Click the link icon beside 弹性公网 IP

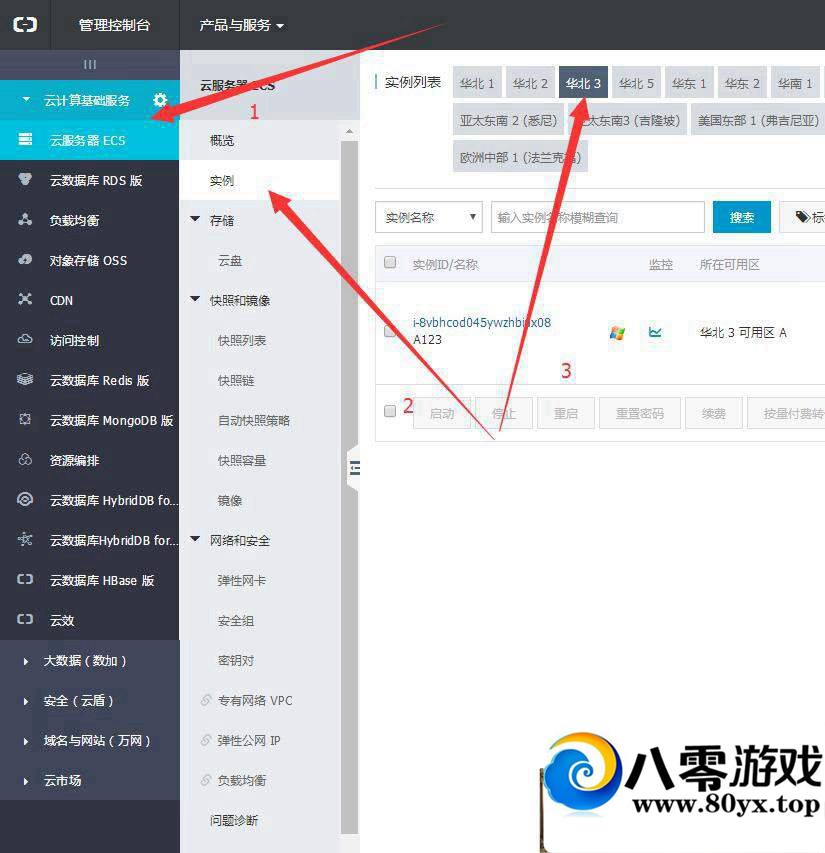click(206, 740)
